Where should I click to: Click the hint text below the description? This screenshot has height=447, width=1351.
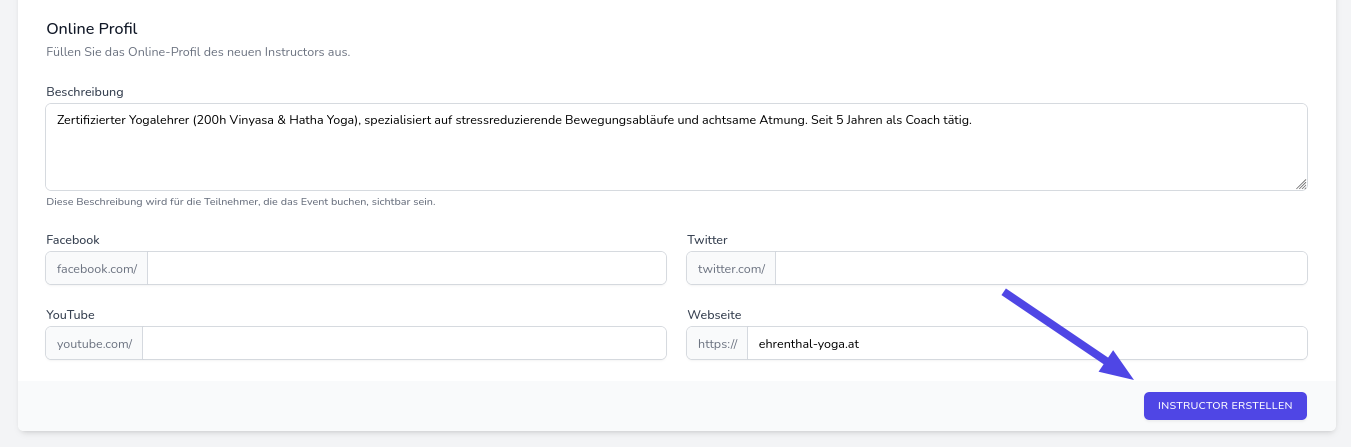pos(240,202)
